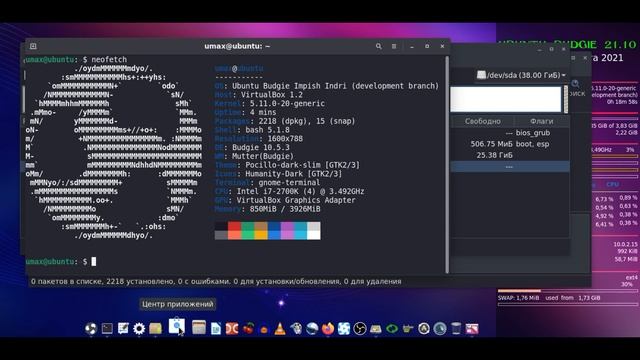
Task: Click the brown package box dock icon
Action: coord(156,328)
